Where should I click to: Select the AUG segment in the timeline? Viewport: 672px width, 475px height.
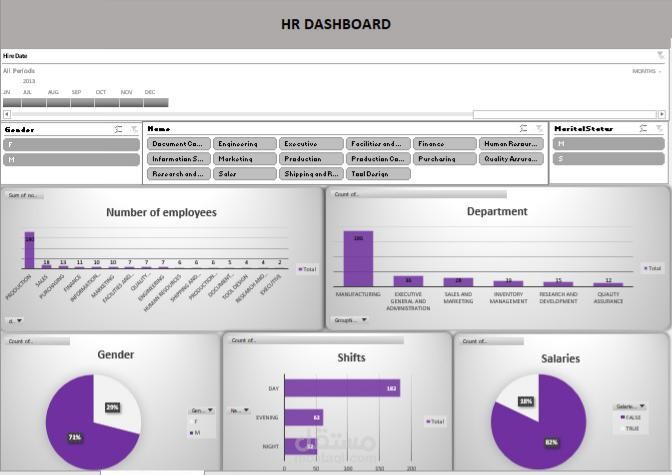point(58,102)
